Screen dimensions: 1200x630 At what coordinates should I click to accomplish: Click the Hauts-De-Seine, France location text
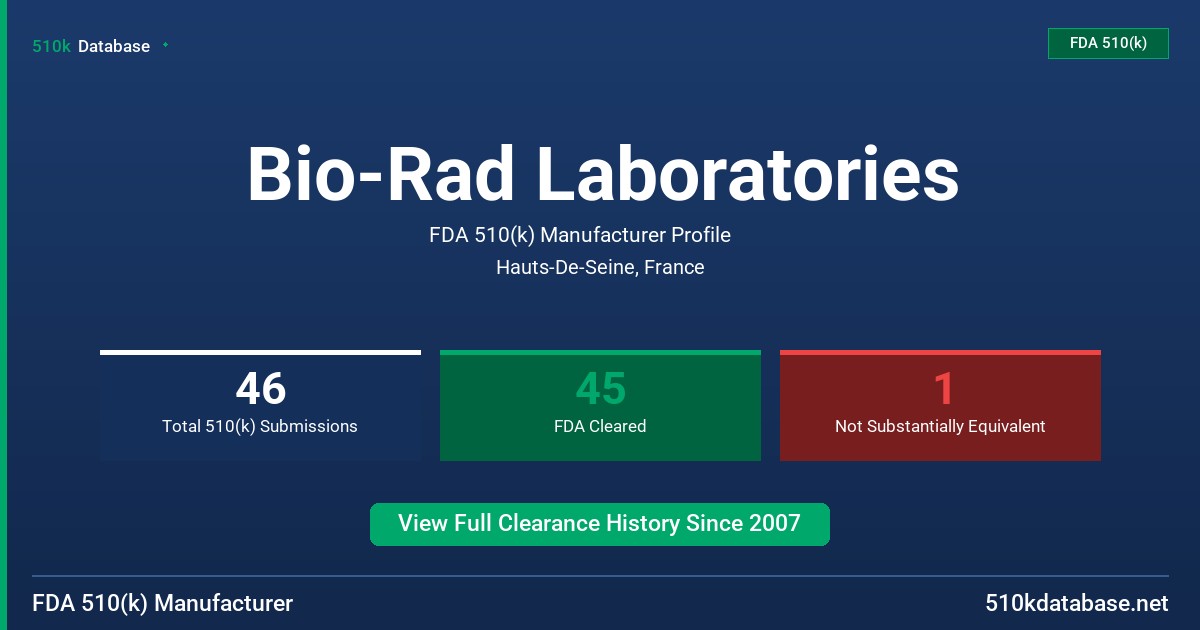600,267
